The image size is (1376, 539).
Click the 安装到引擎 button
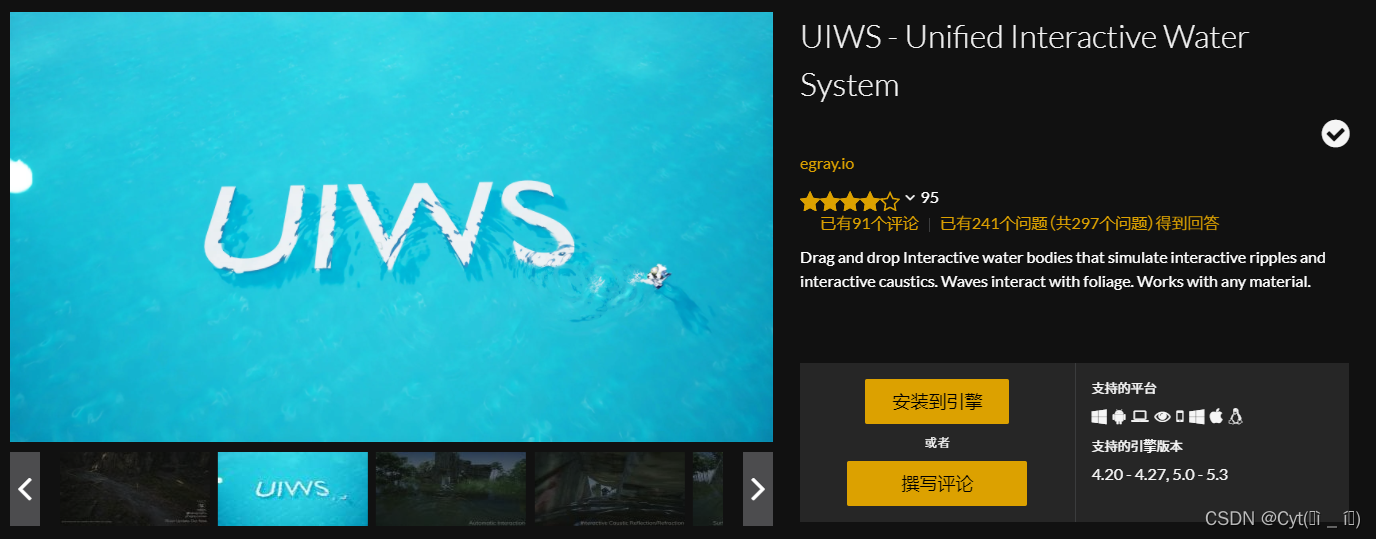pyautogui.click(x=937, y=401)
